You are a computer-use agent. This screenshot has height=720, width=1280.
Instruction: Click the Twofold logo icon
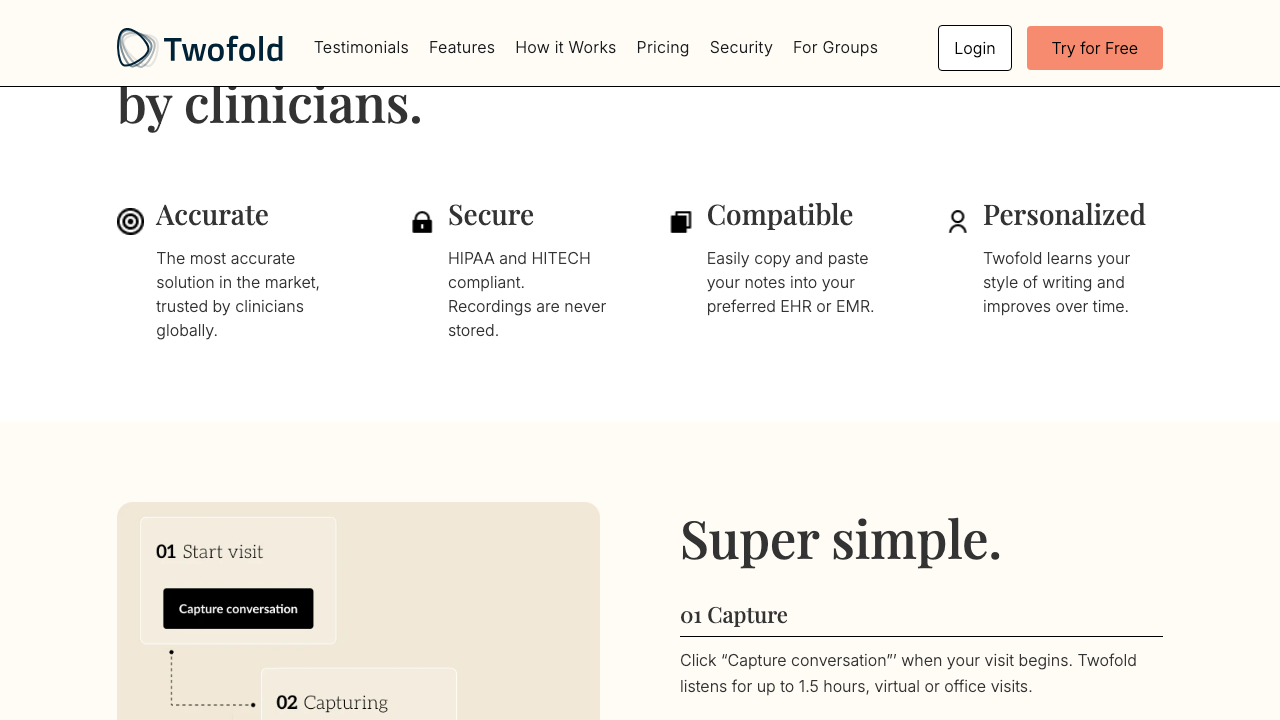(137, 48)
